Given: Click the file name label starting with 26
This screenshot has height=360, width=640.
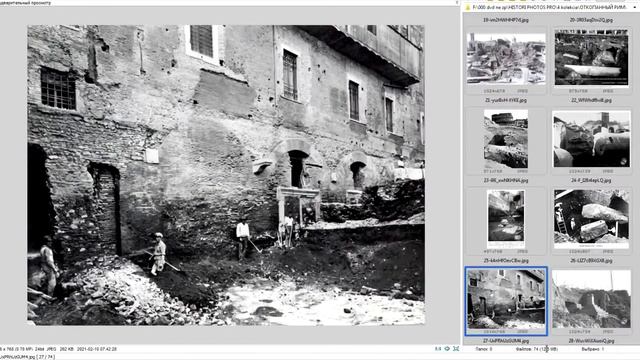Looking at the screenshot, I should pyautogui.click(x=591, y=260).
